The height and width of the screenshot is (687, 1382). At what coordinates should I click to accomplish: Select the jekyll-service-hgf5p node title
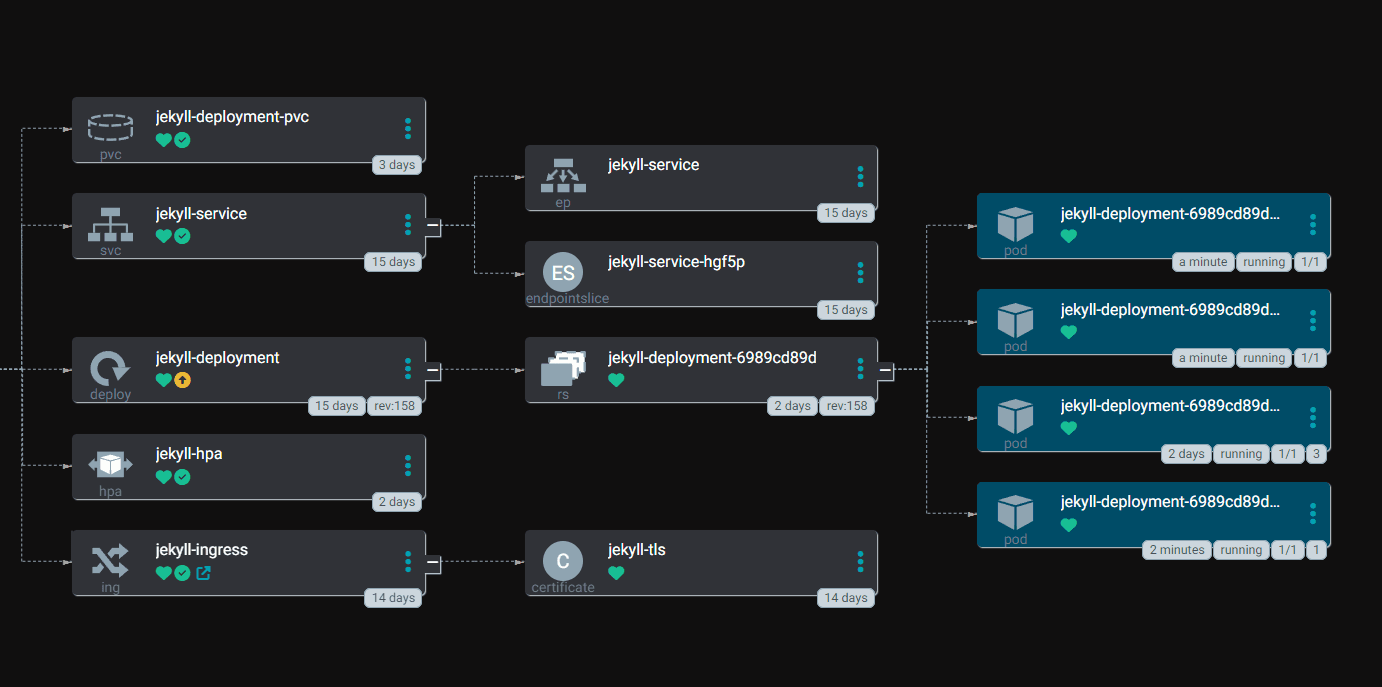point(676,262)
